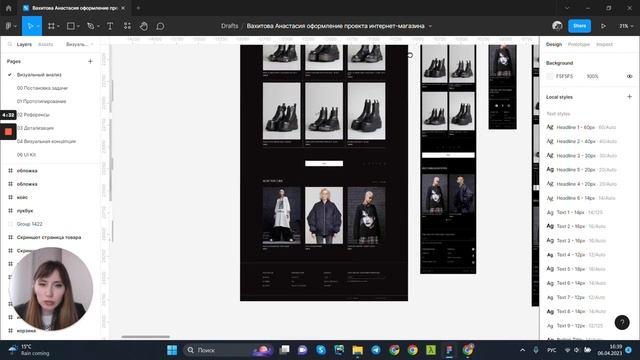Open Figma app in taskbar
Viewport: 640px width, 360px height.
[449, 350]
